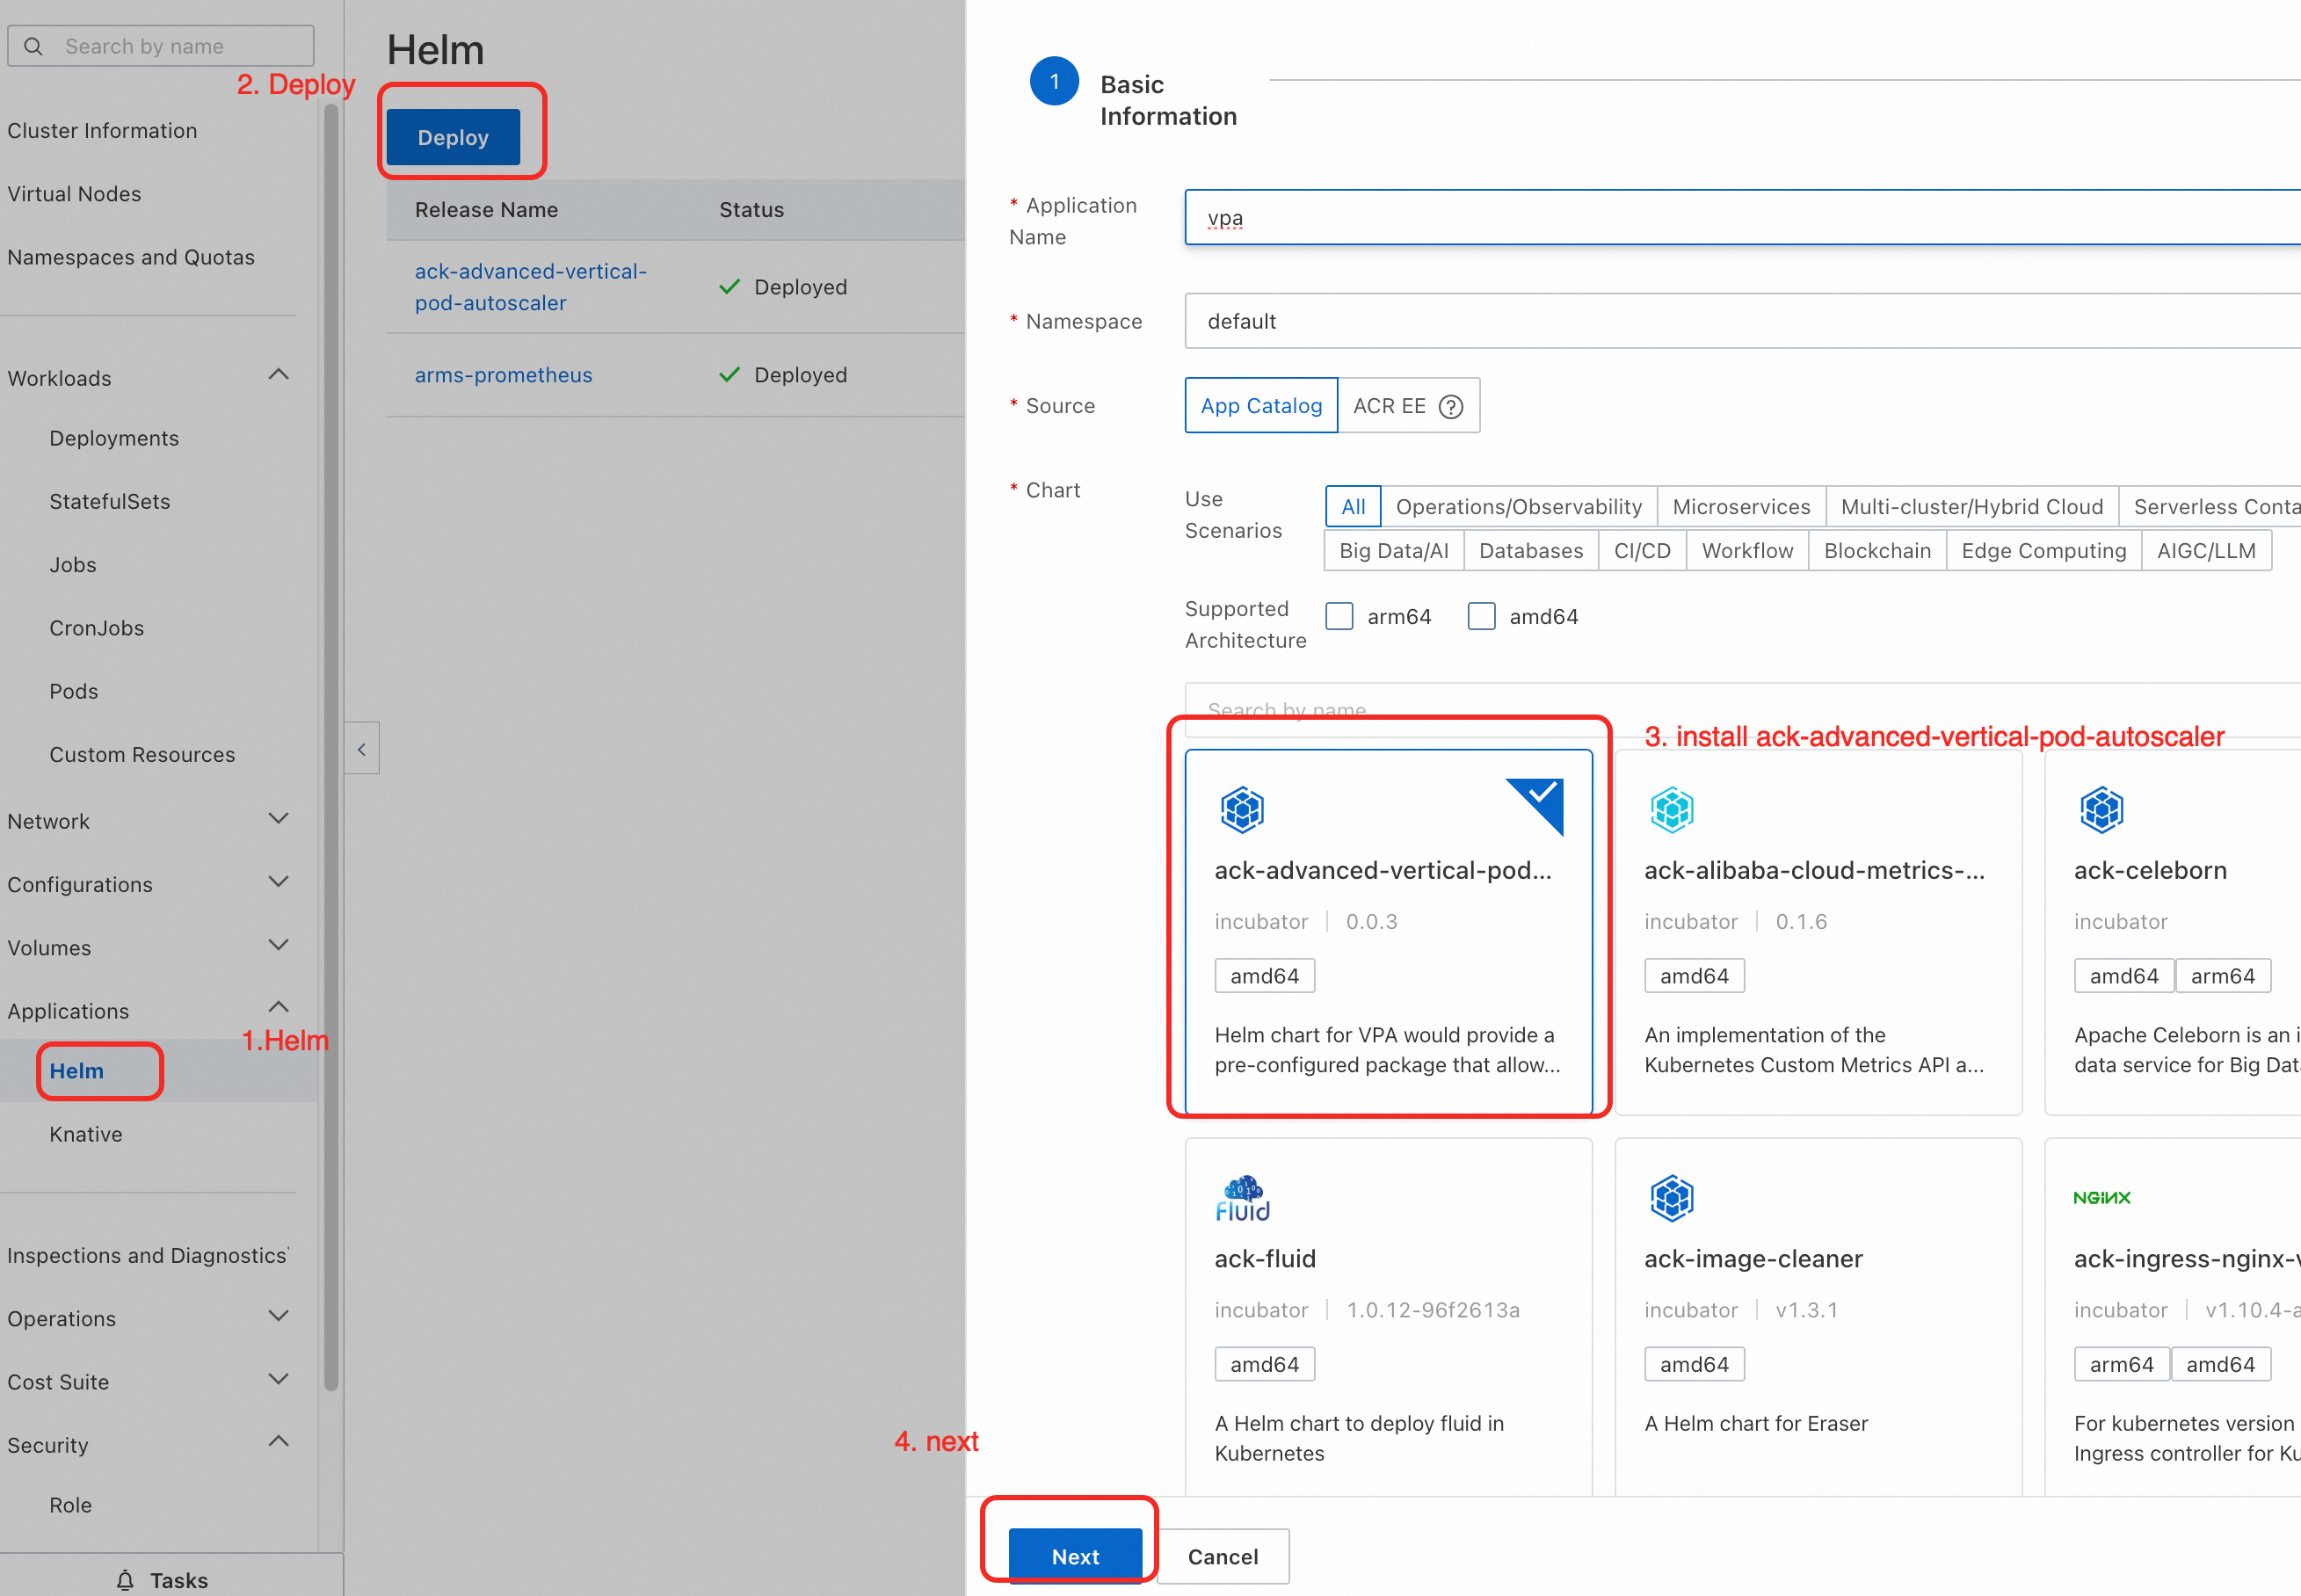Collapse the sidebar with the arrow handle
This screenshot has width=2301, height=1596.
[362, 749]
